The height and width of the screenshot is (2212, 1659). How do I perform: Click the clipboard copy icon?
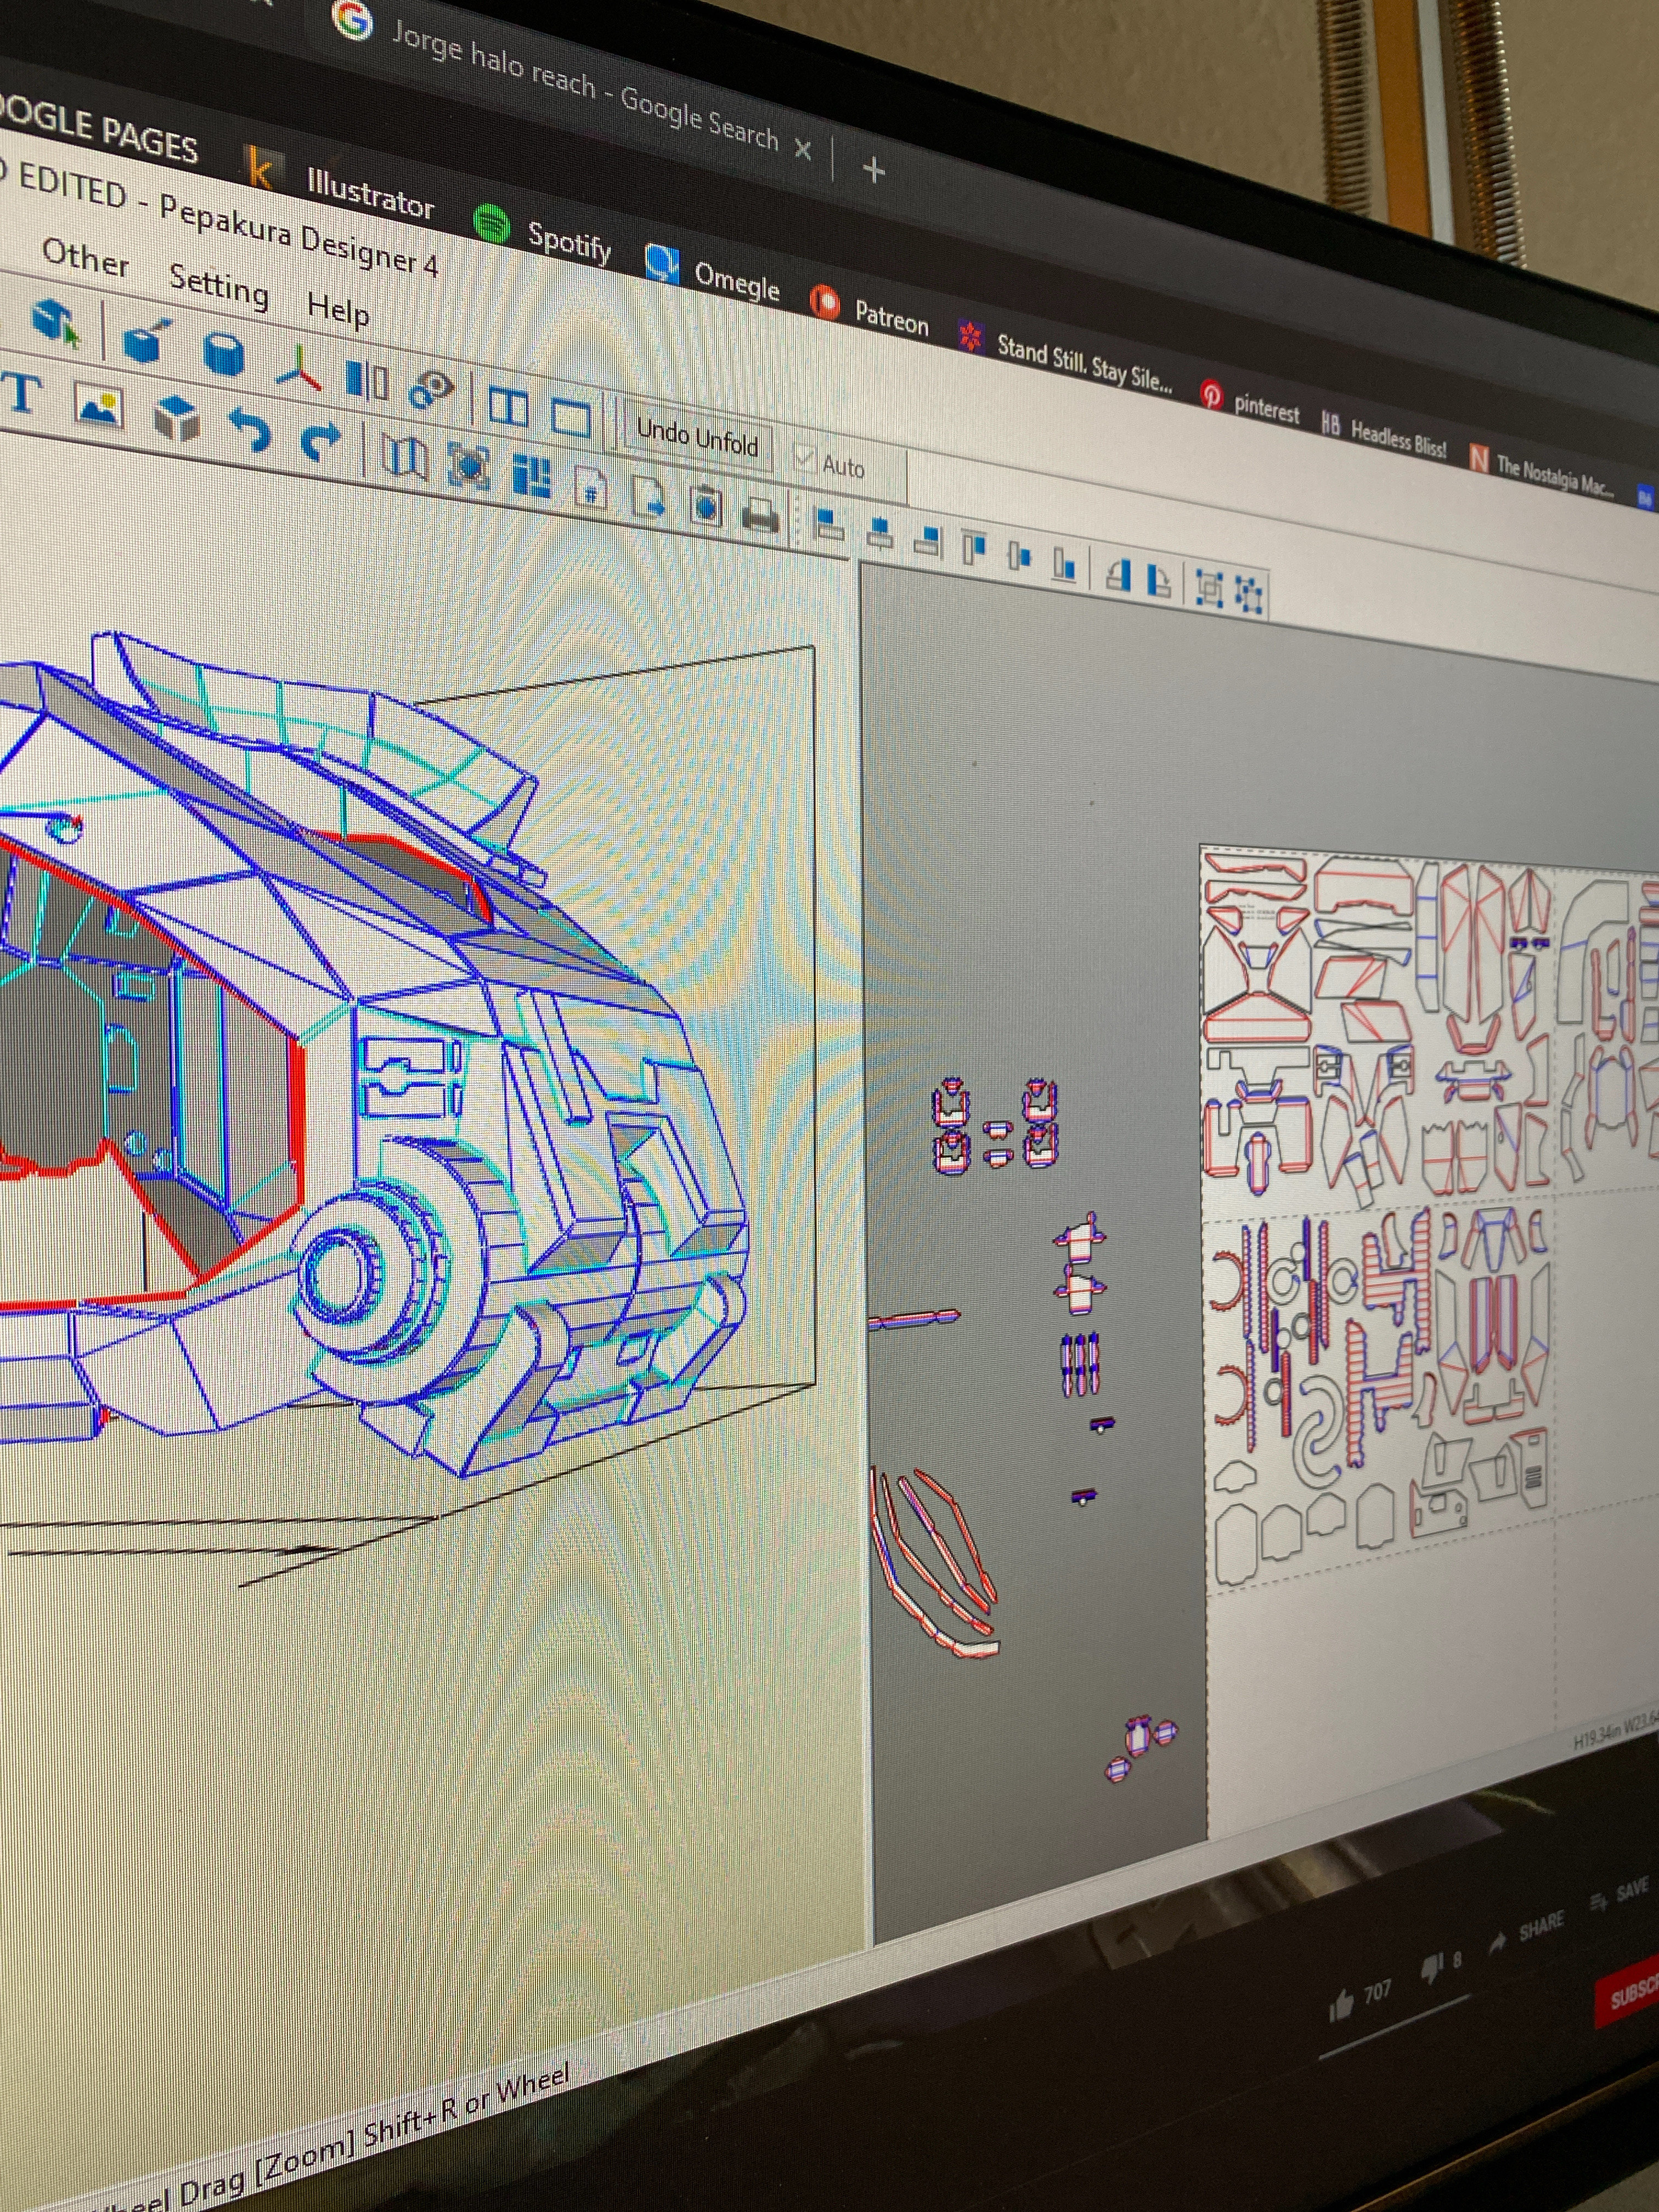pos(705,506)
